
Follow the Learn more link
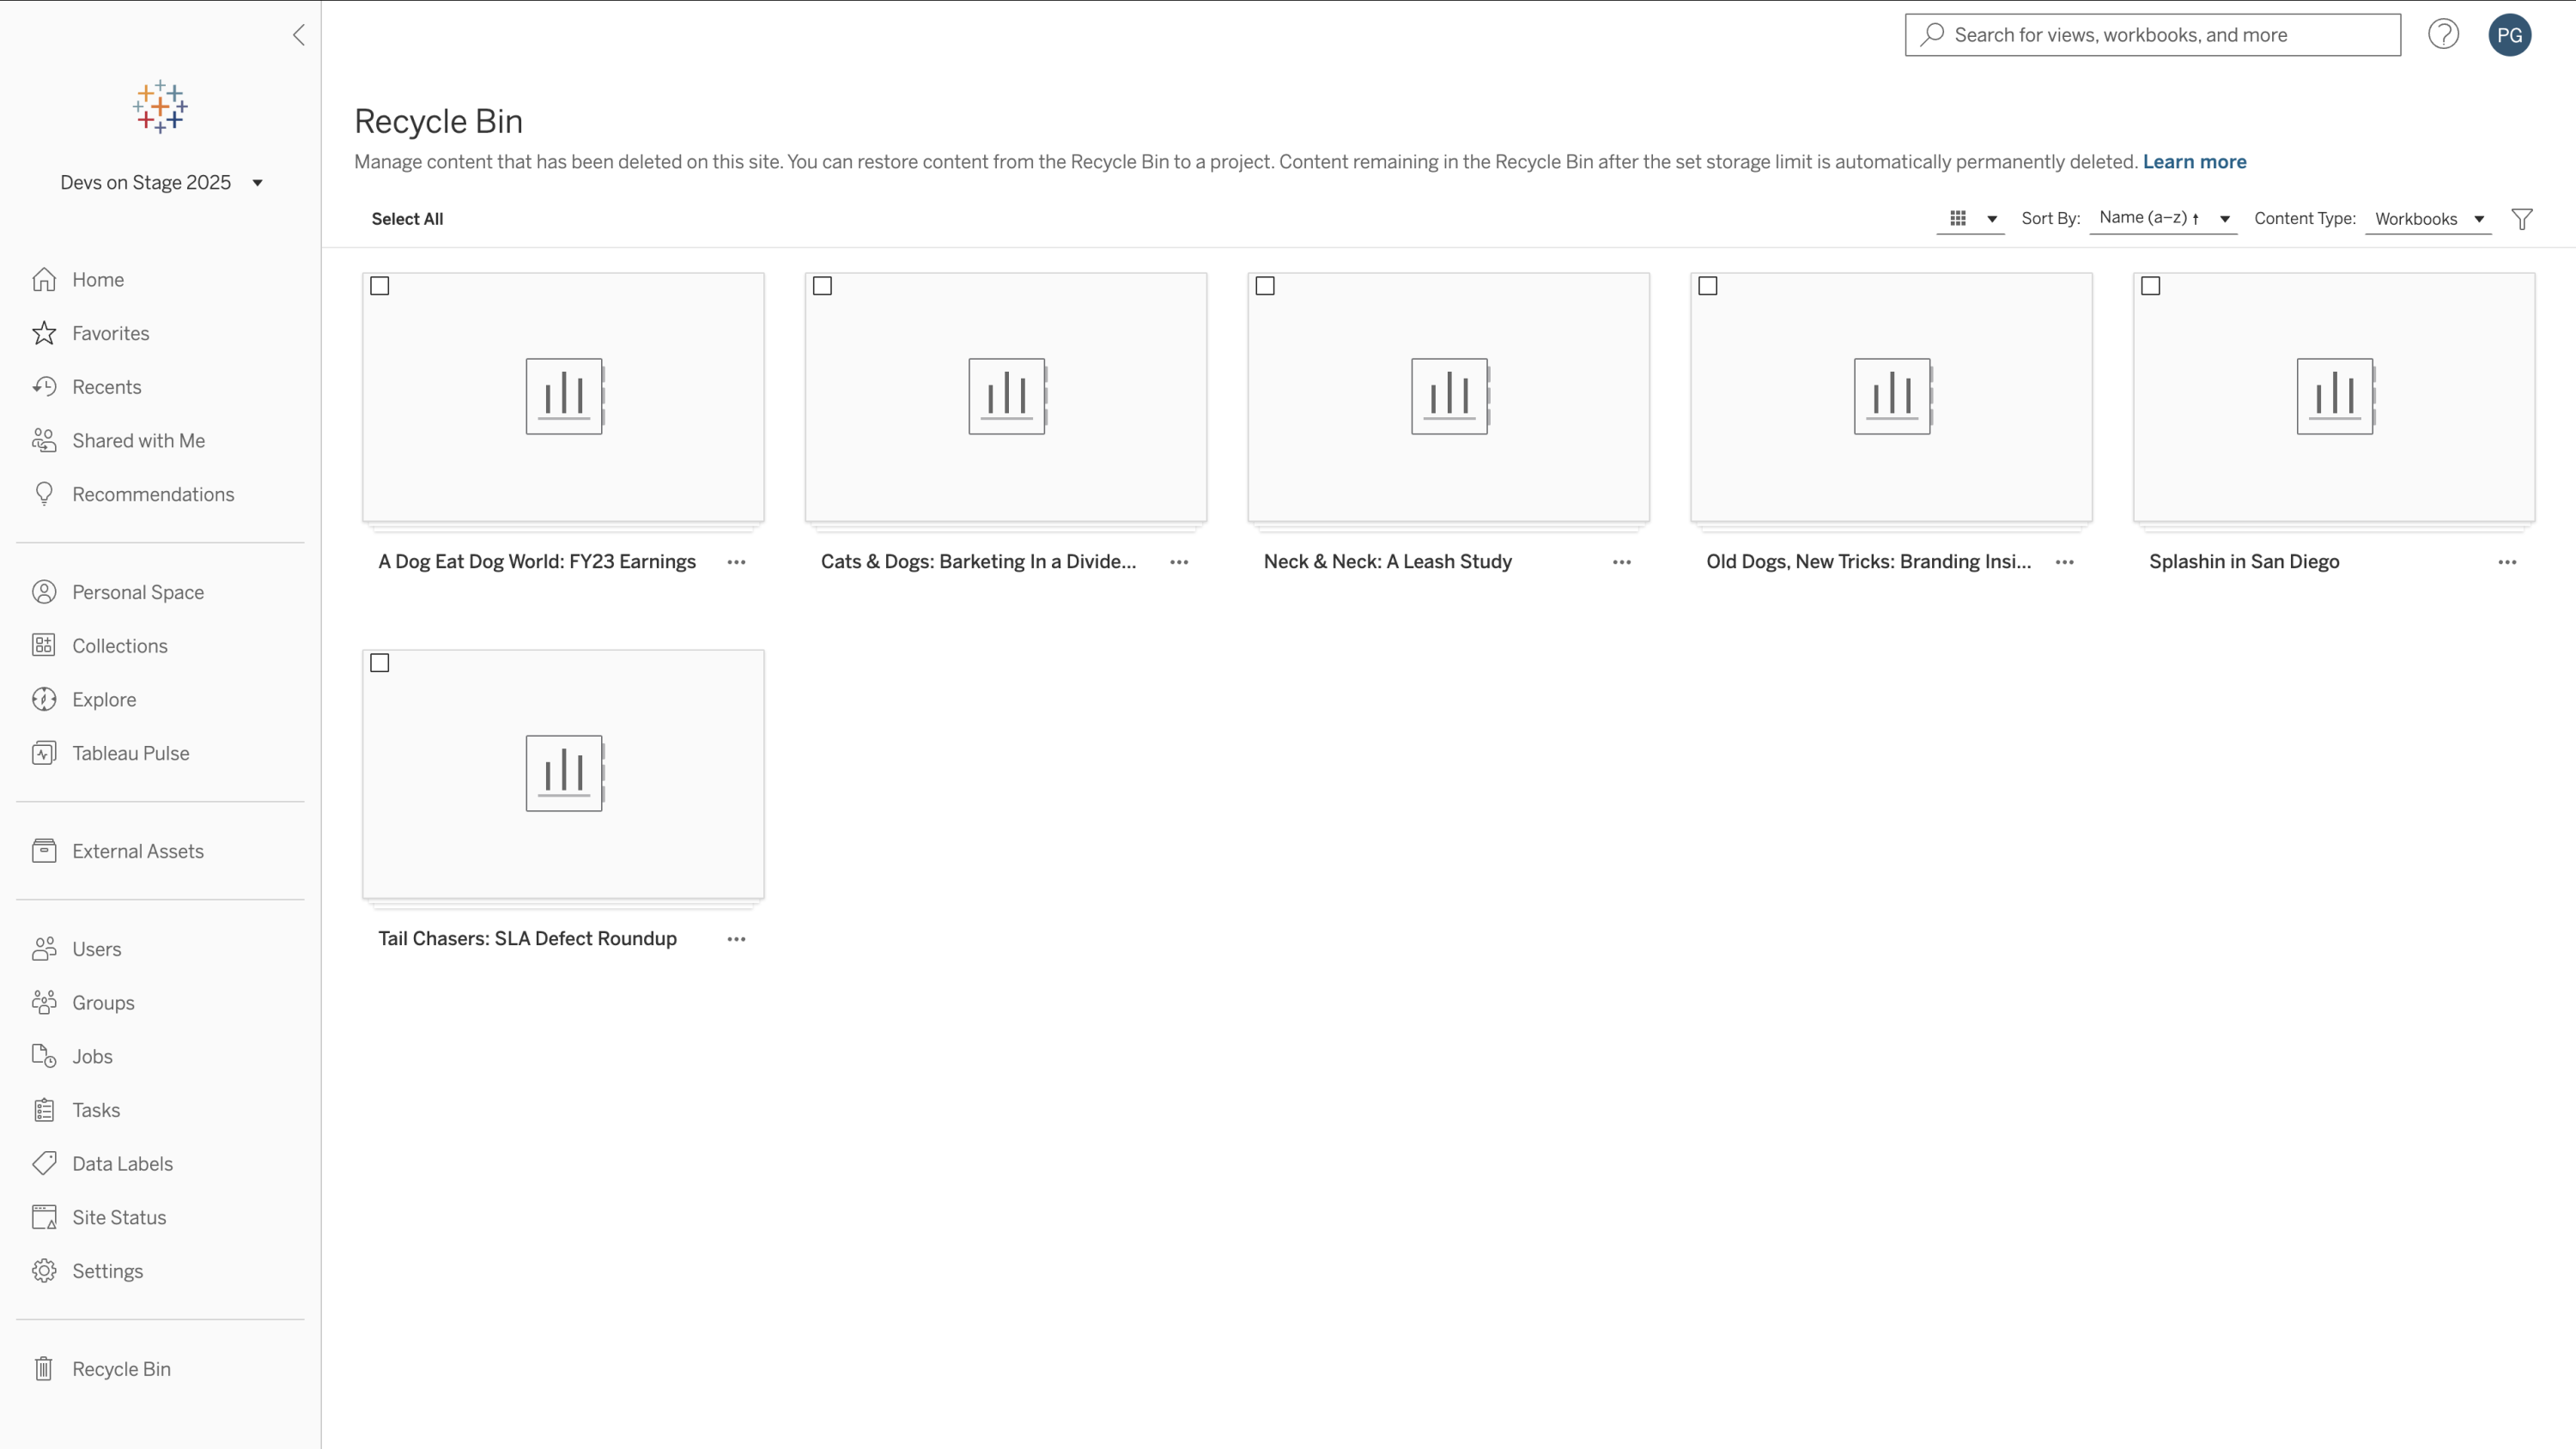(2194, 162)
